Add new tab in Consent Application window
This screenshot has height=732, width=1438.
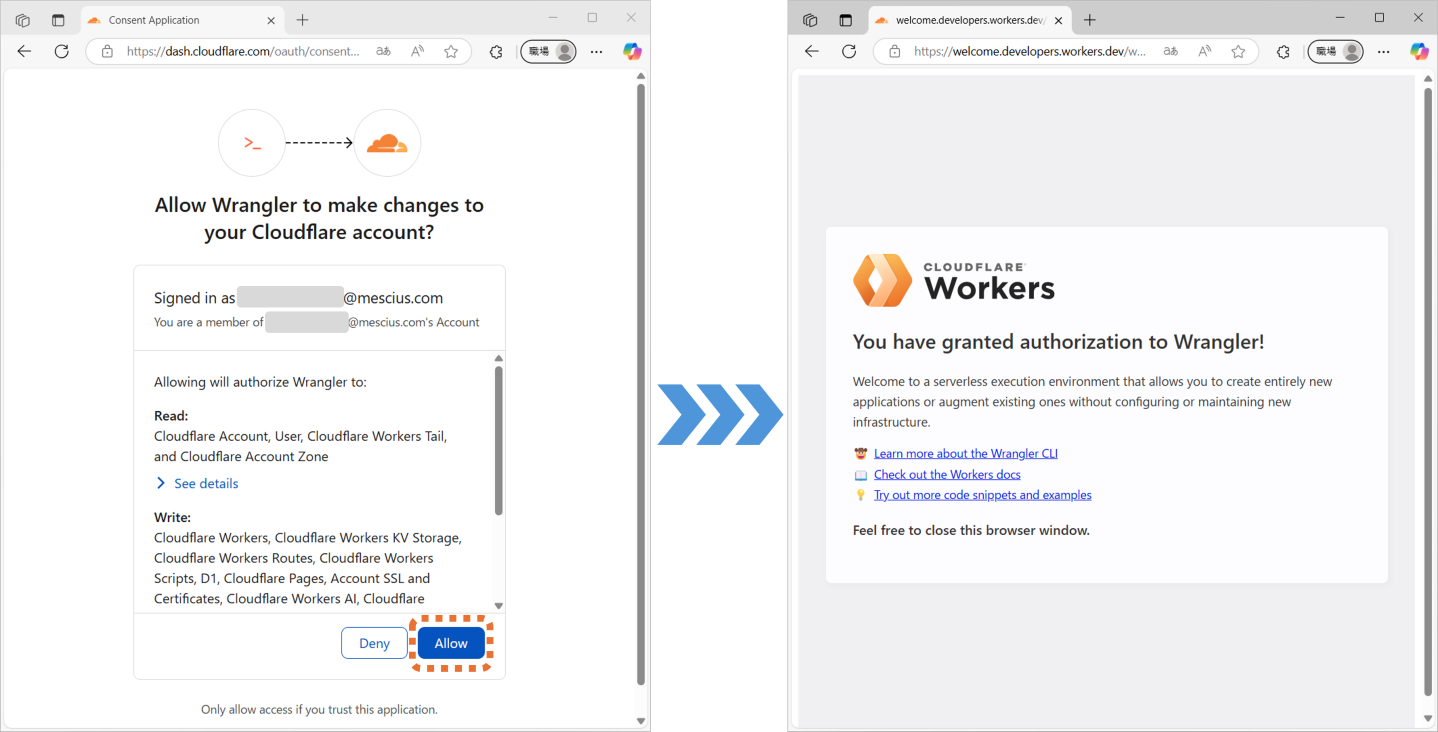(x=303, y=20)
